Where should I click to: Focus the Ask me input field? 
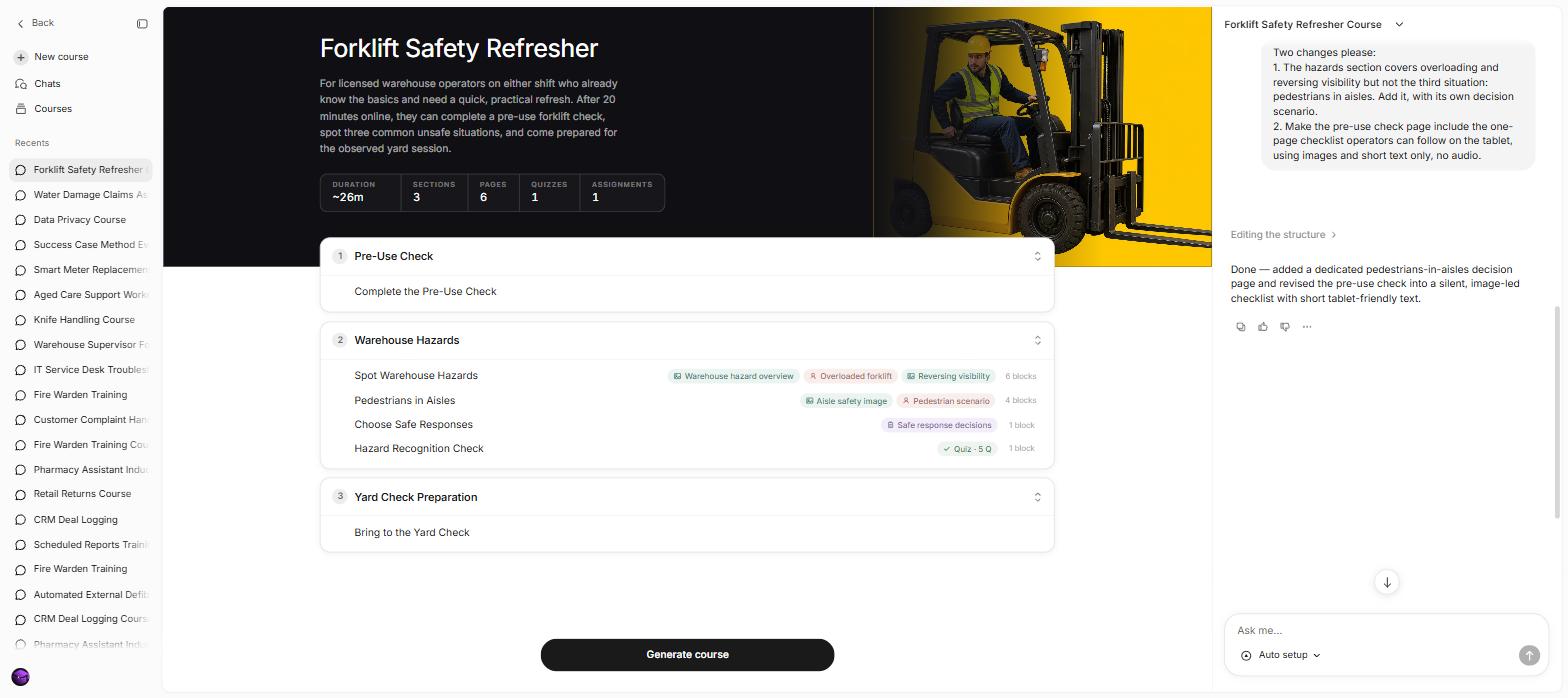(1386, 631)
